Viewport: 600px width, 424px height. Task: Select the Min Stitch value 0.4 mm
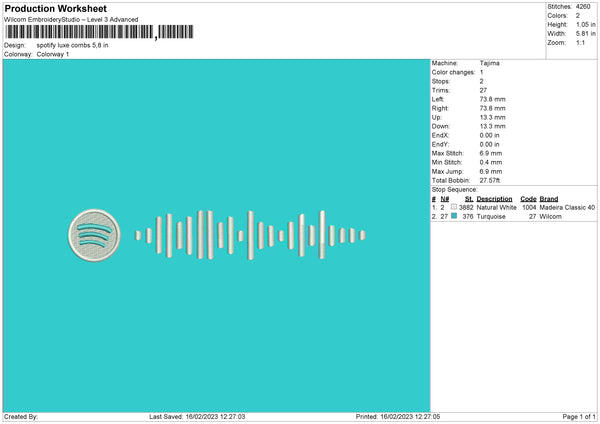pyautogui.click(x=491, y=162)
